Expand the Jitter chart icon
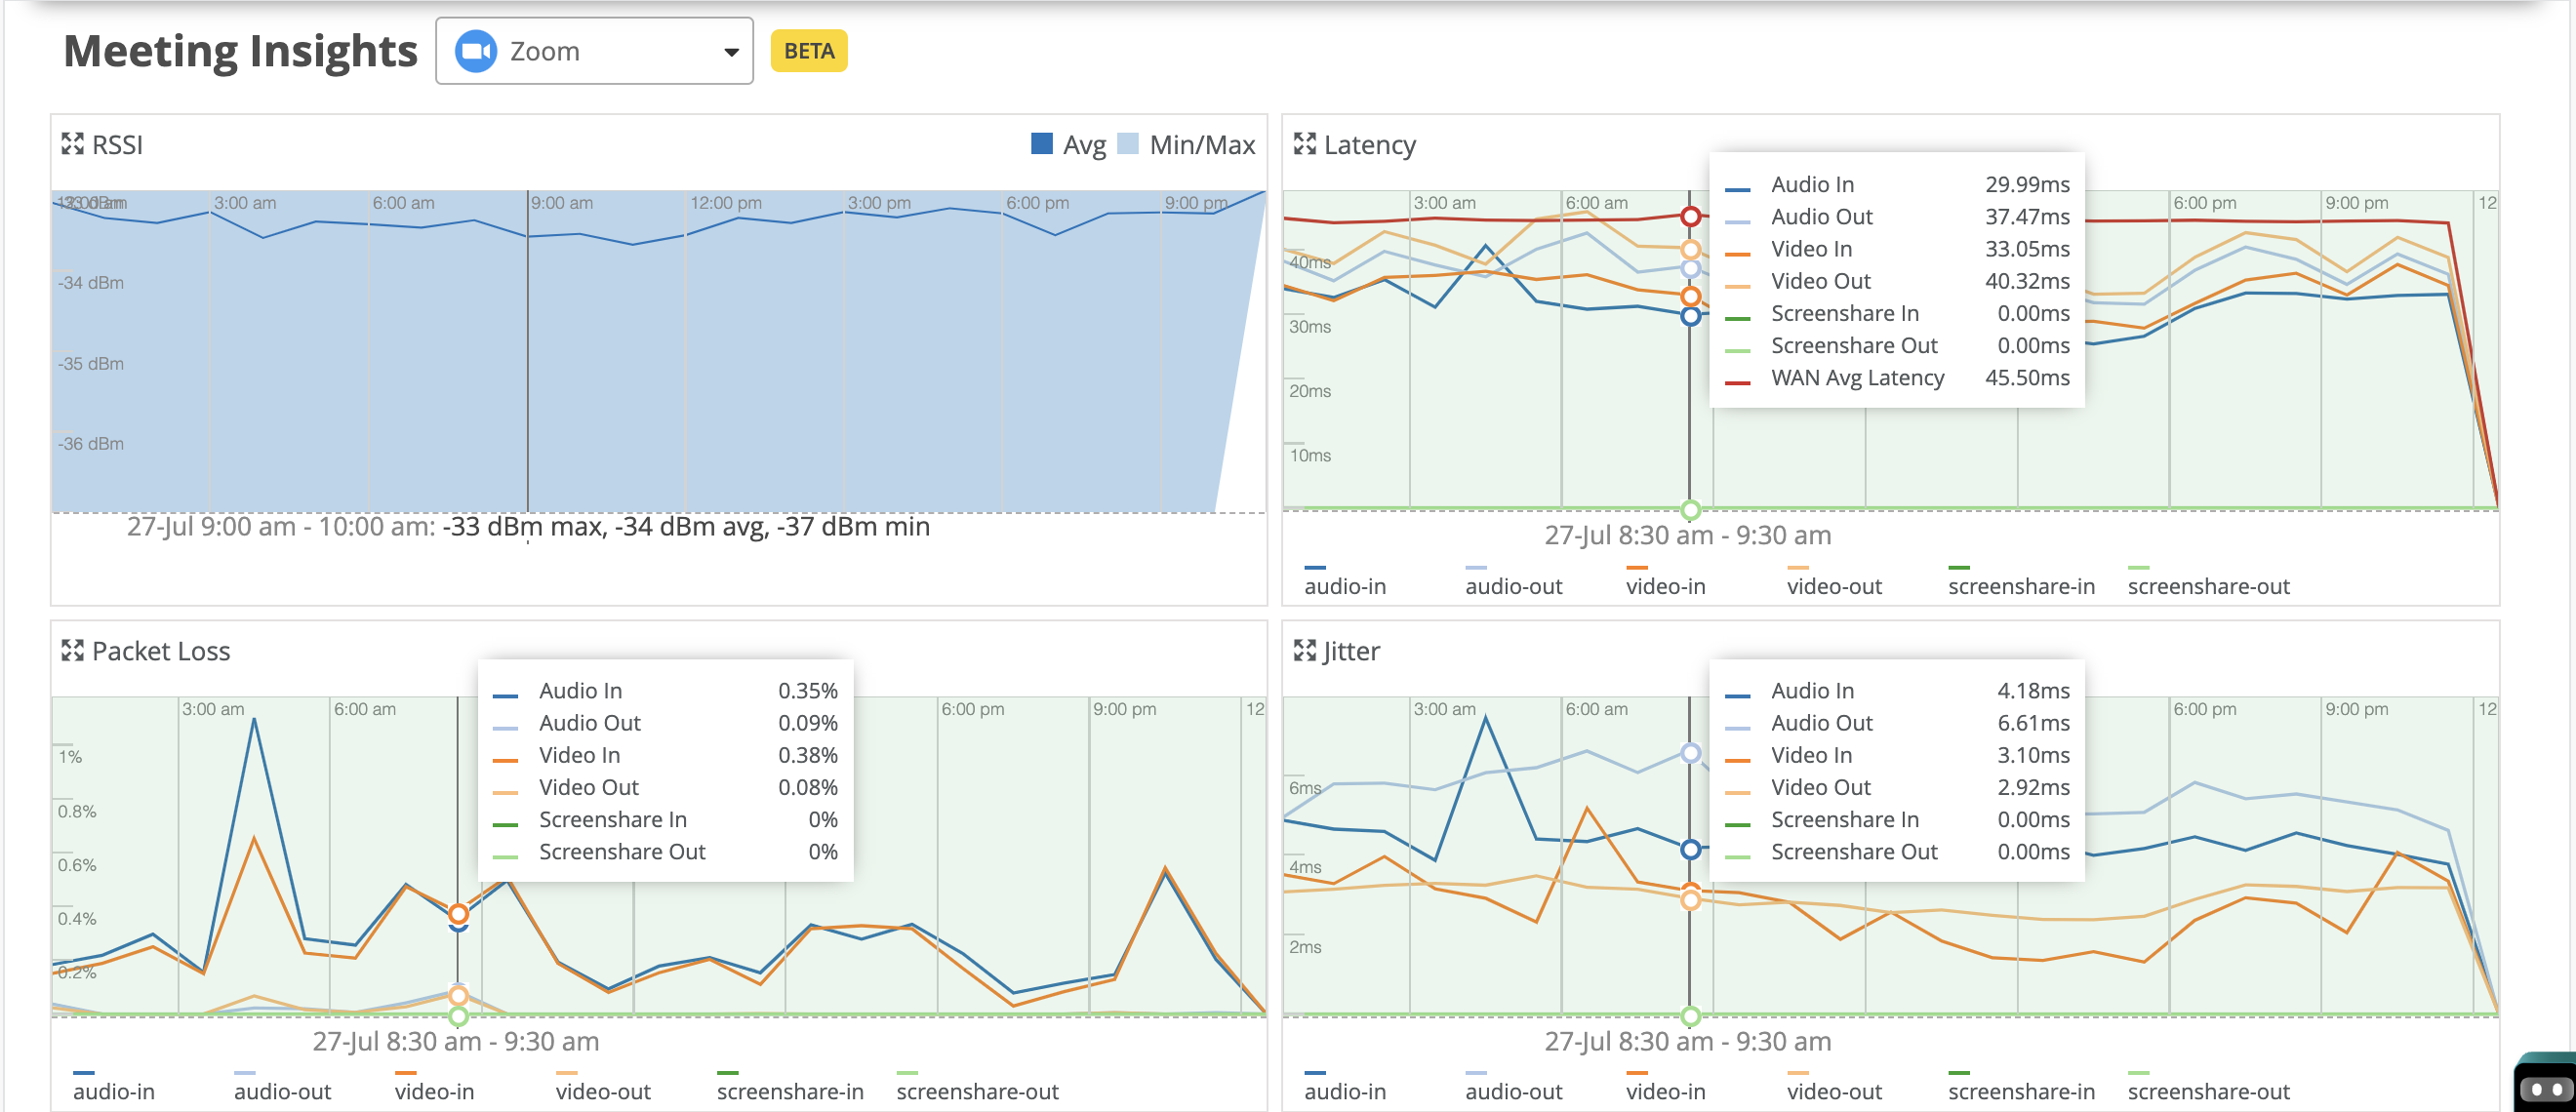 pyautogui.click(x=1304, y=651)
